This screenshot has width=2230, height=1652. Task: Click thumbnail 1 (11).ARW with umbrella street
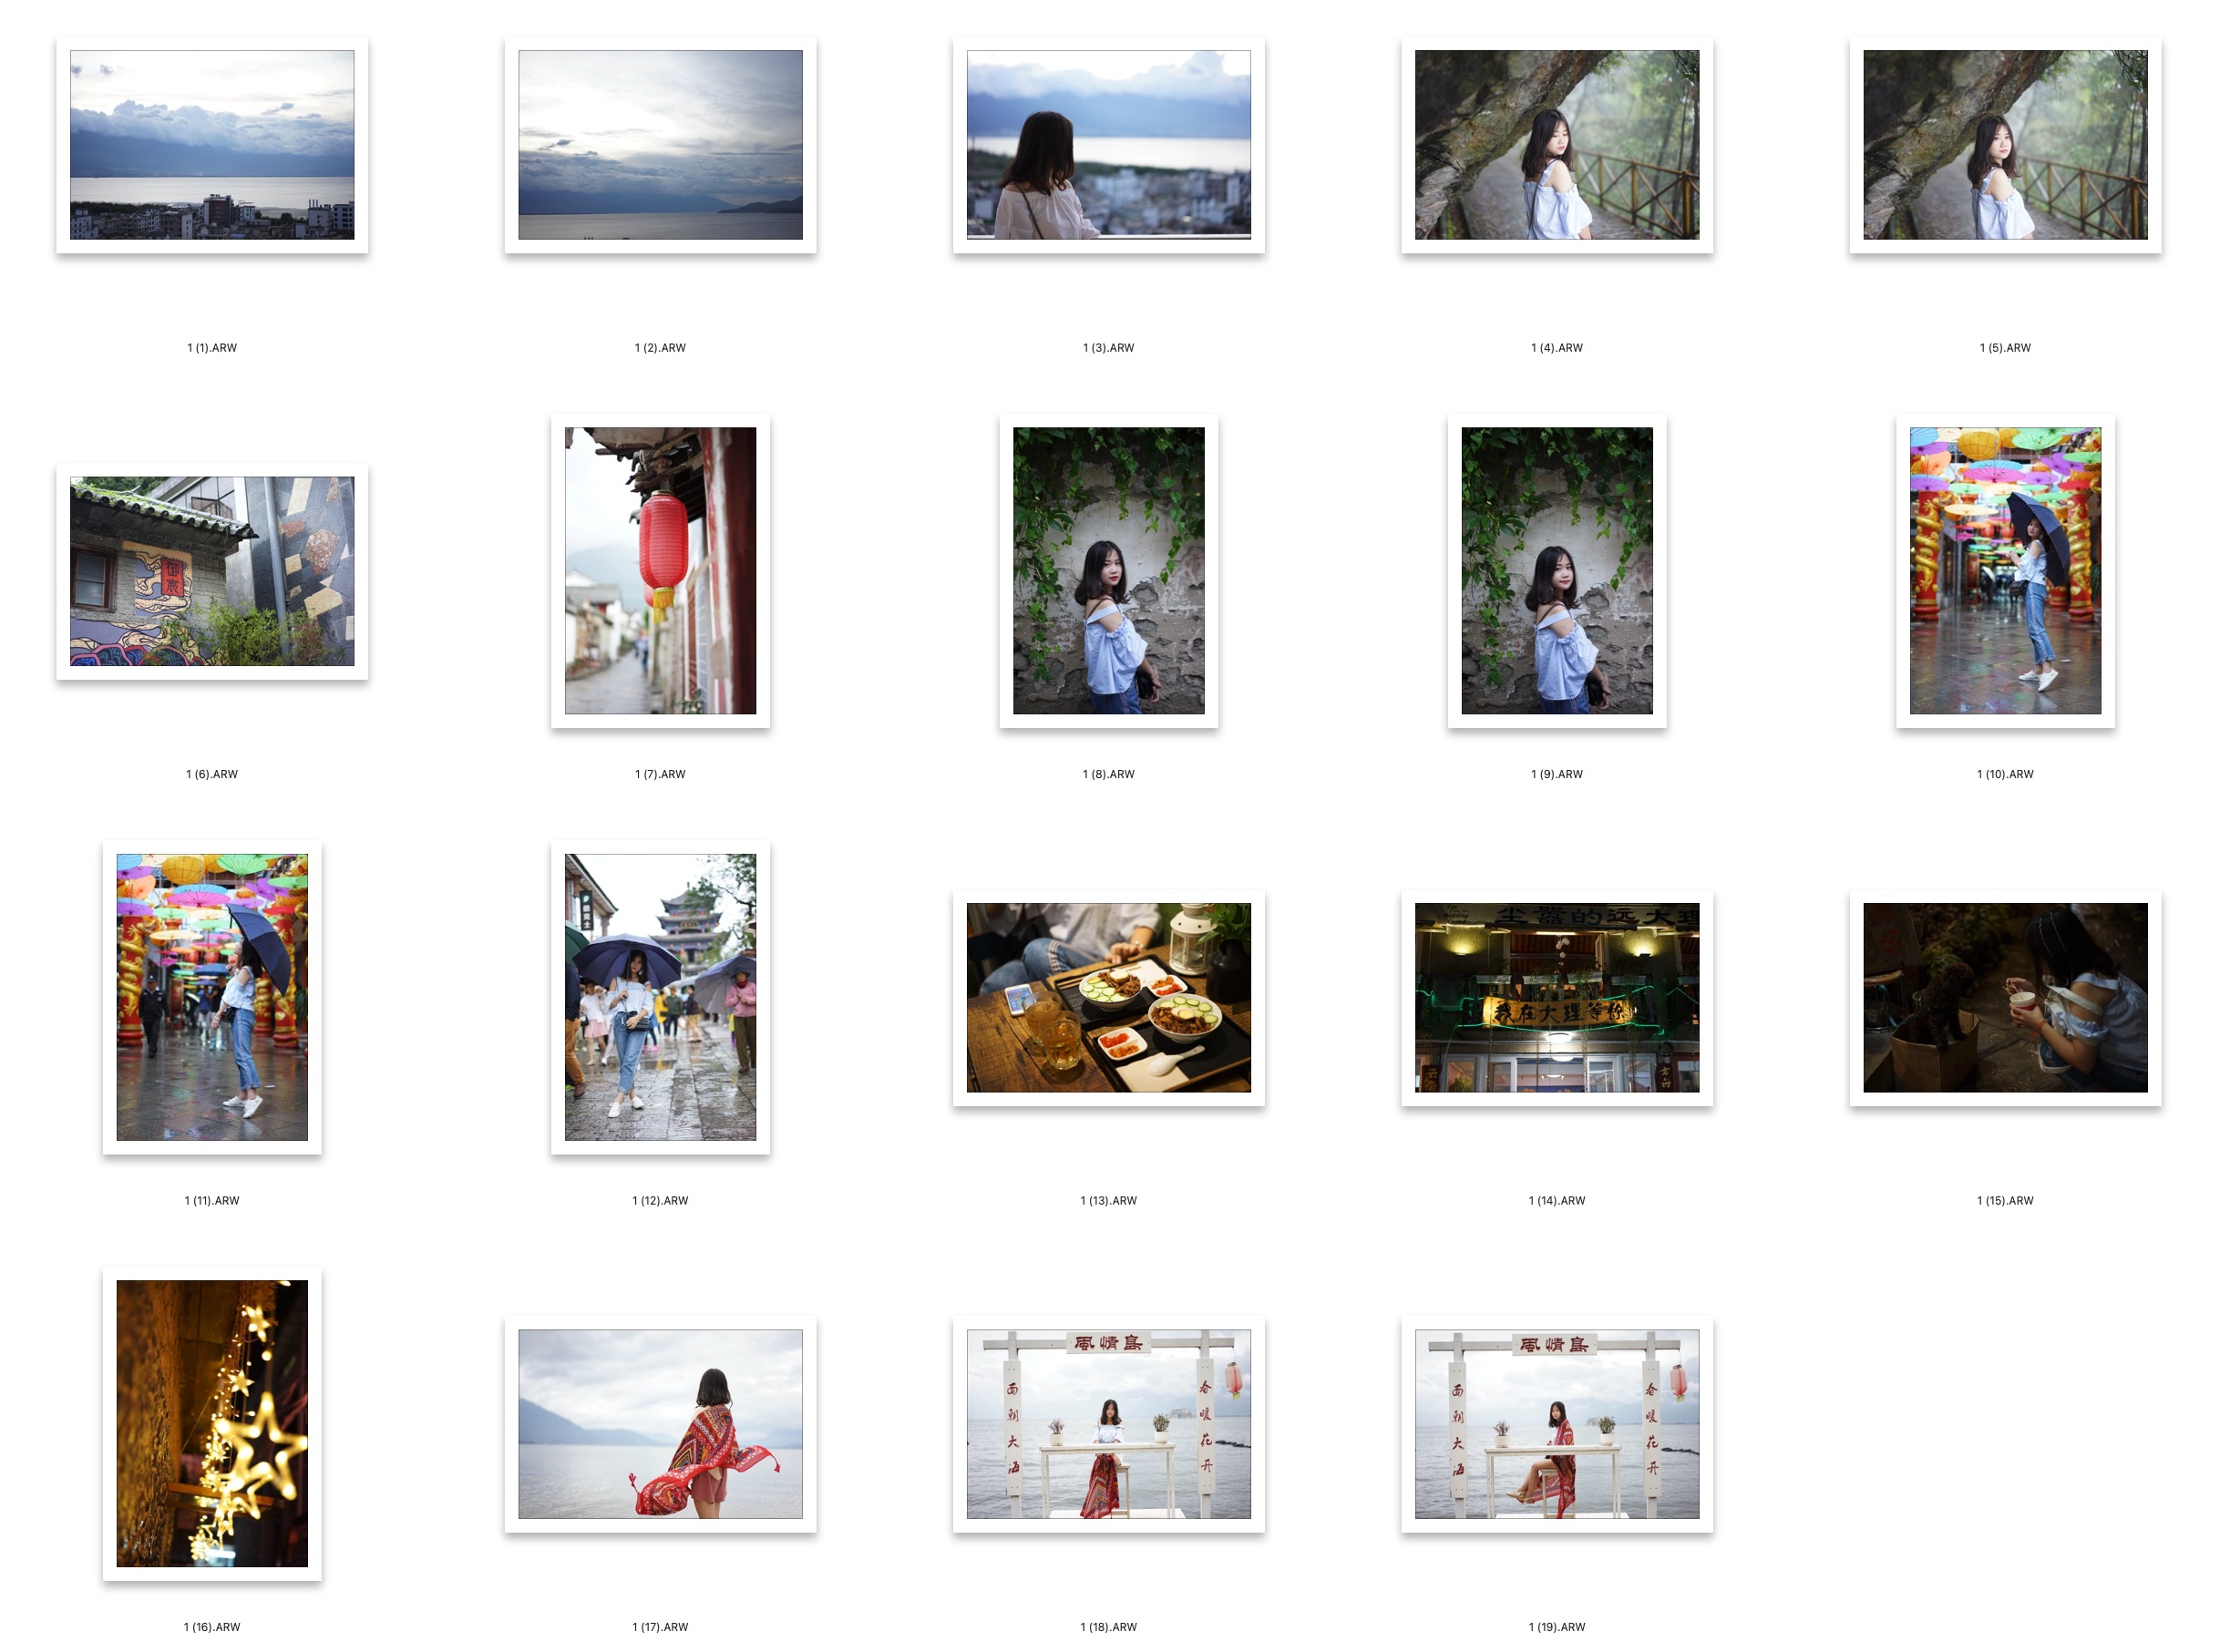point(212,997)
